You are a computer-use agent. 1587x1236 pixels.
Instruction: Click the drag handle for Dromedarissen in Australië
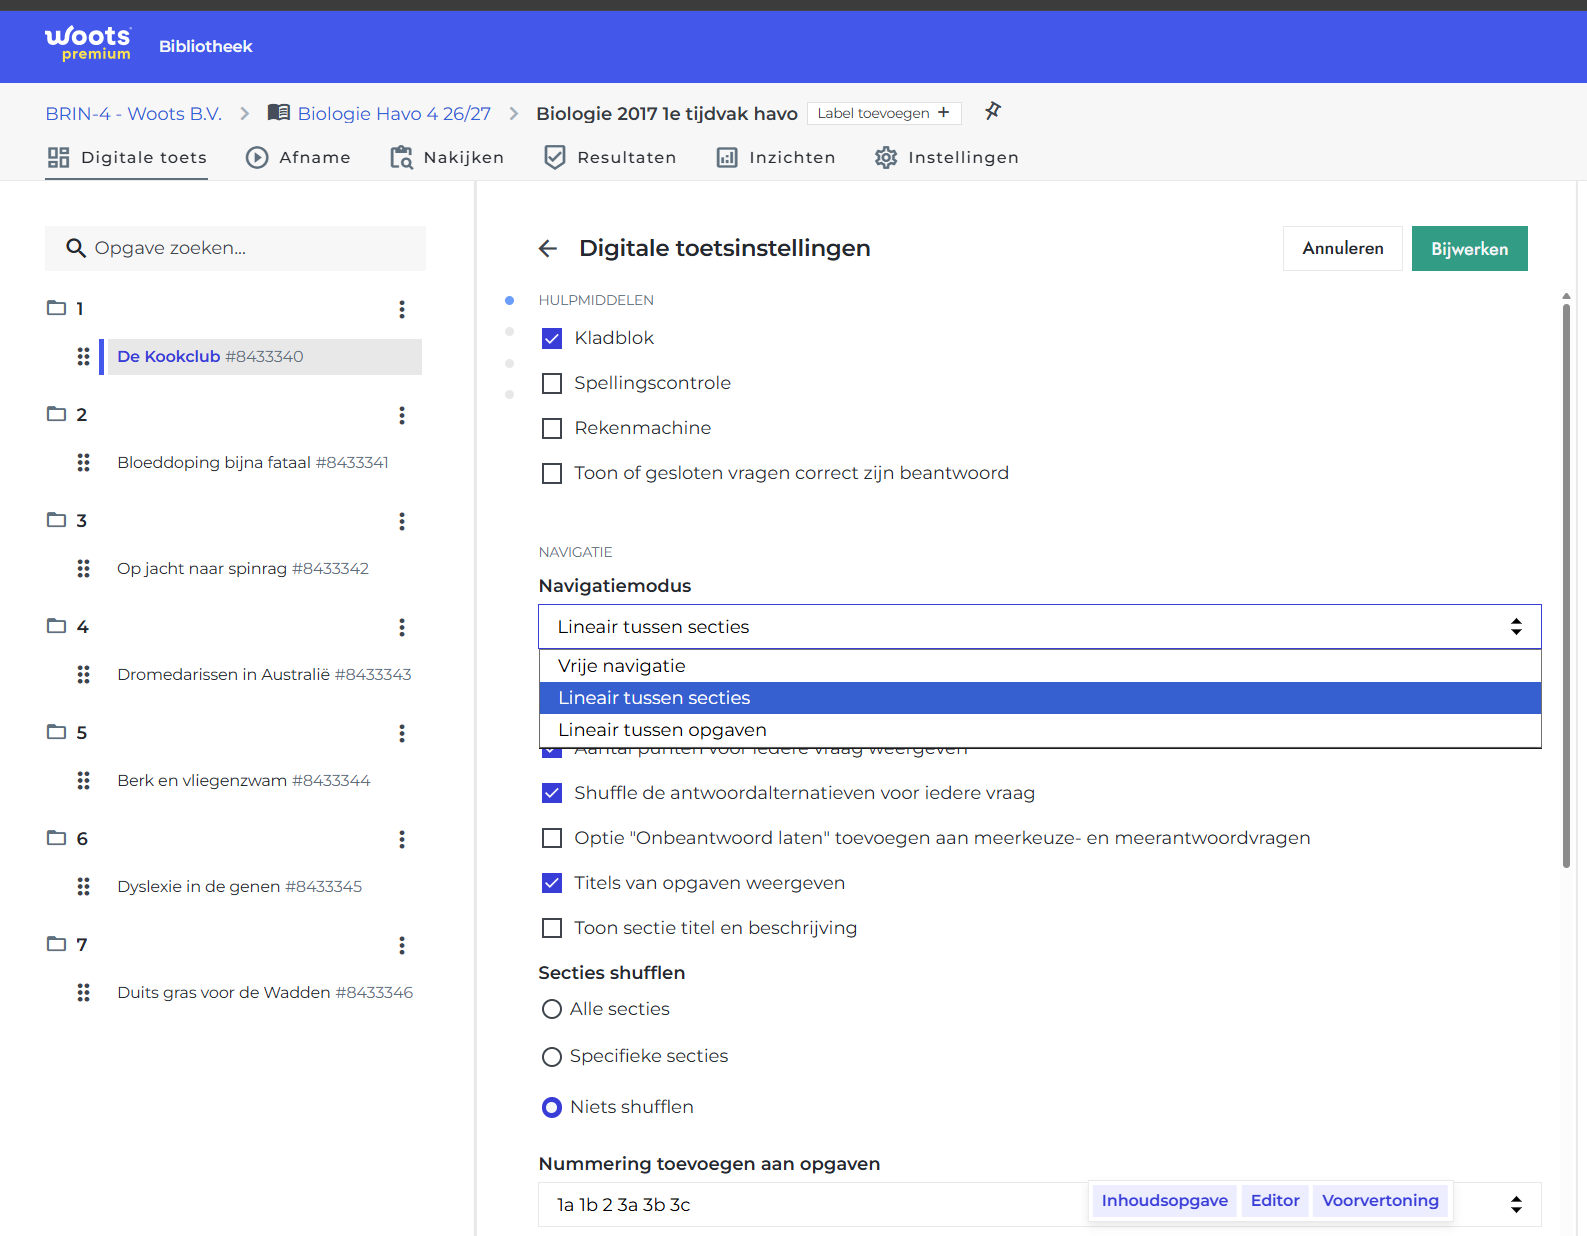tap(84, 674)
